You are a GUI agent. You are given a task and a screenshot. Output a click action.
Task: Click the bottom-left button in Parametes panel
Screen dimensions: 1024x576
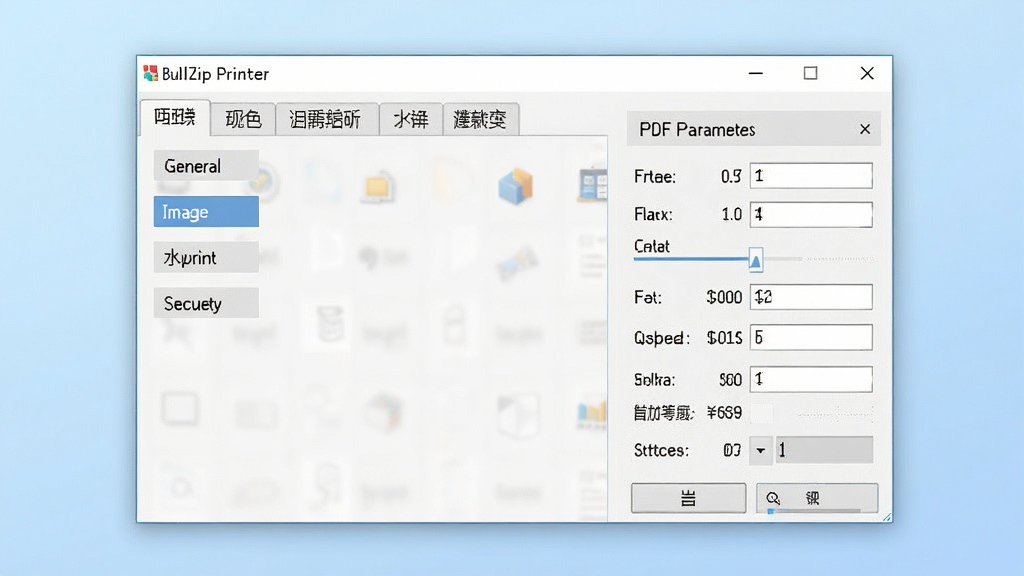(688, 498)
